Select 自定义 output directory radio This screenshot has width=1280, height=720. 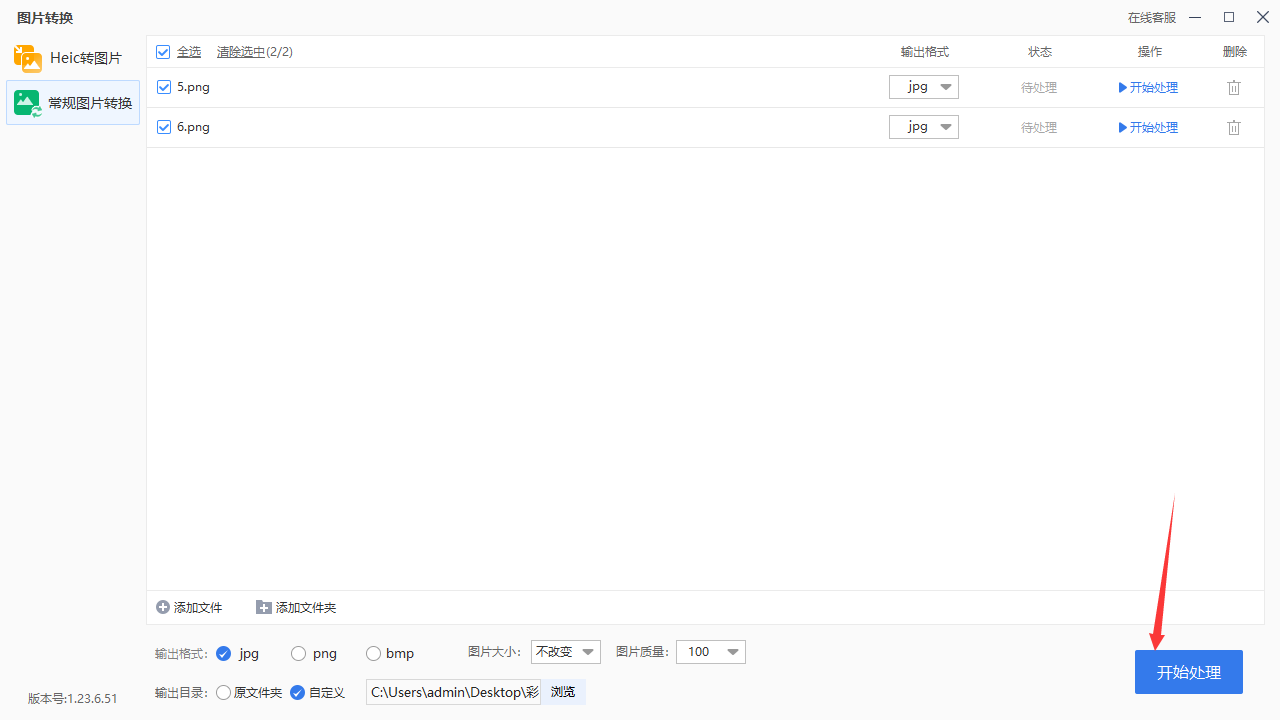[297, 692]
